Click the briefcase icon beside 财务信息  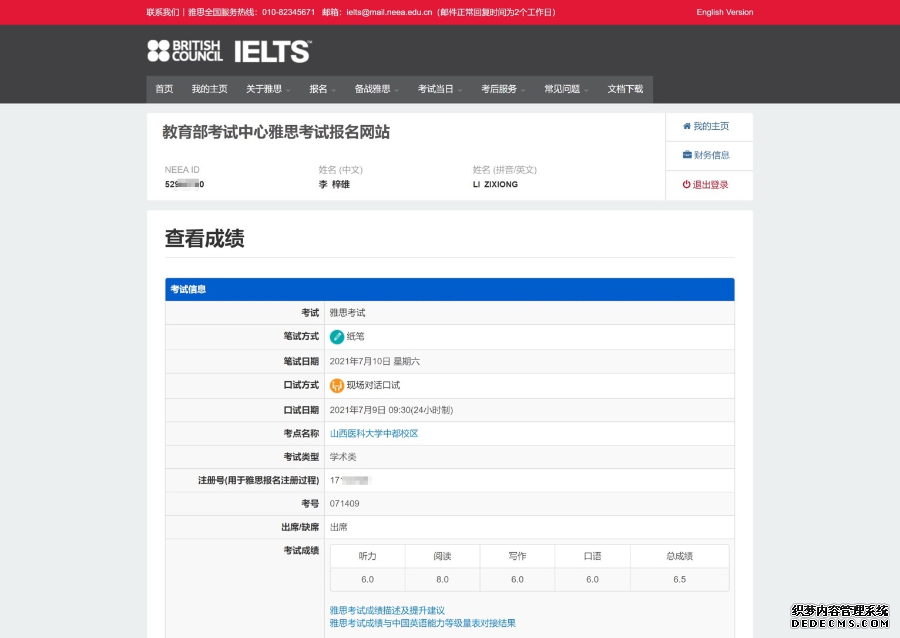687,155
